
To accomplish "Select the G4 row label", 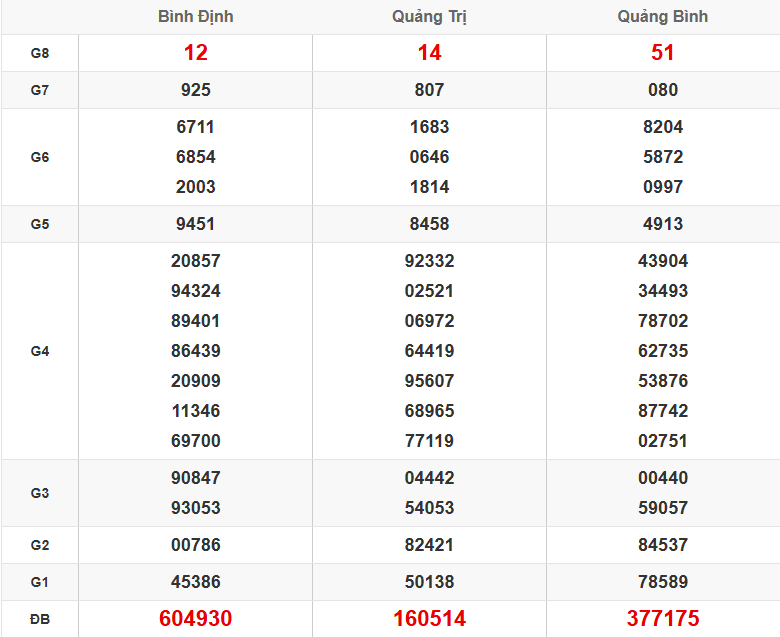I will [40, 351].
